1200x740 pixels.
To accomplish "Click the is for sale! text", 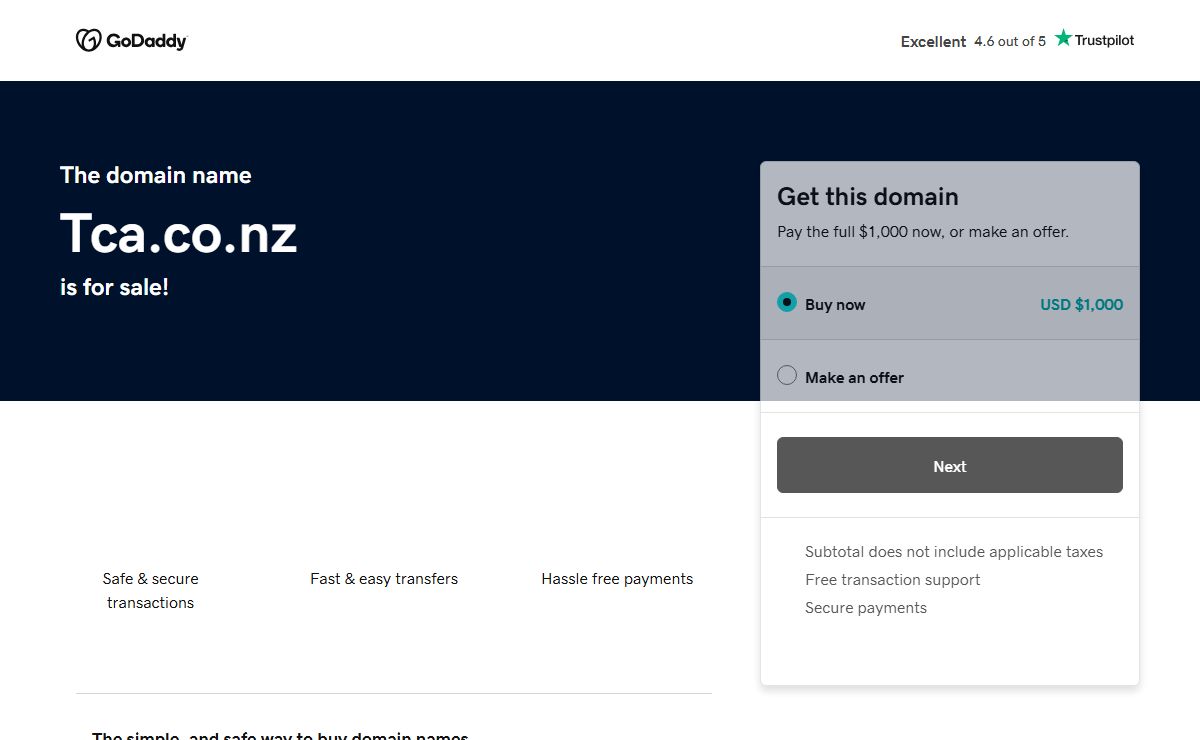I will 114,288.
